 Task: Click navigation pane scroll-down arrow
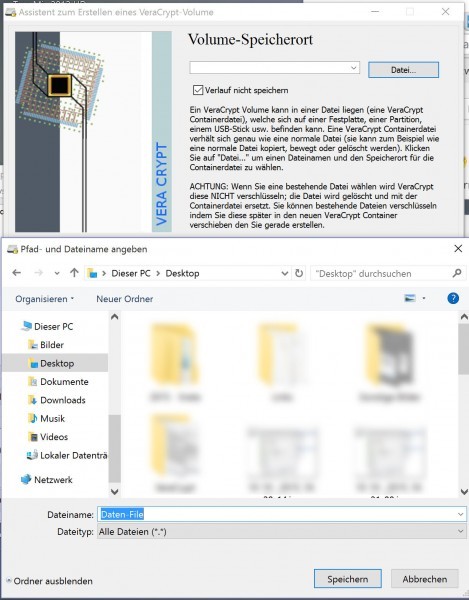click(x=114, y=491)
